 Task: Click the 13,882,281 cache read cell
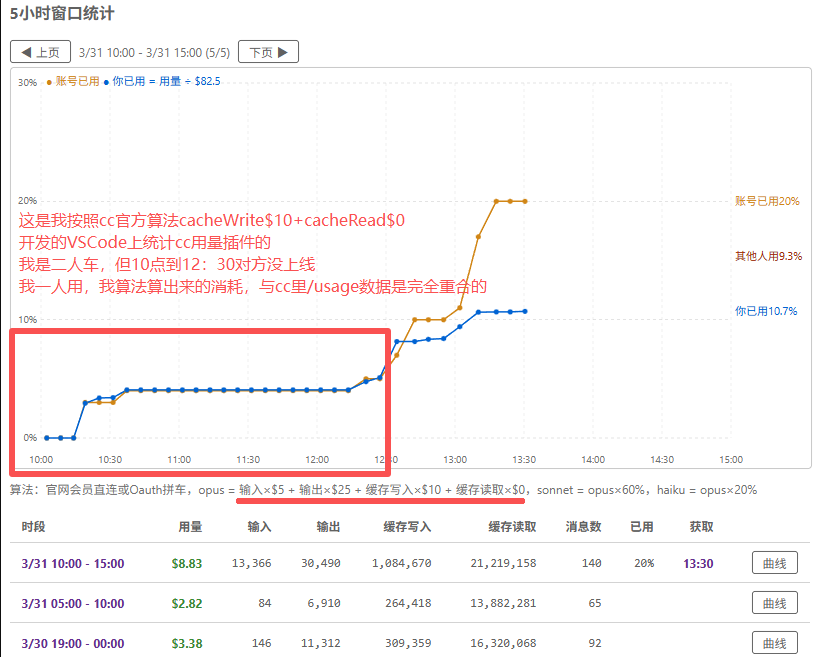pyautogui.click(x=503, y=603)
